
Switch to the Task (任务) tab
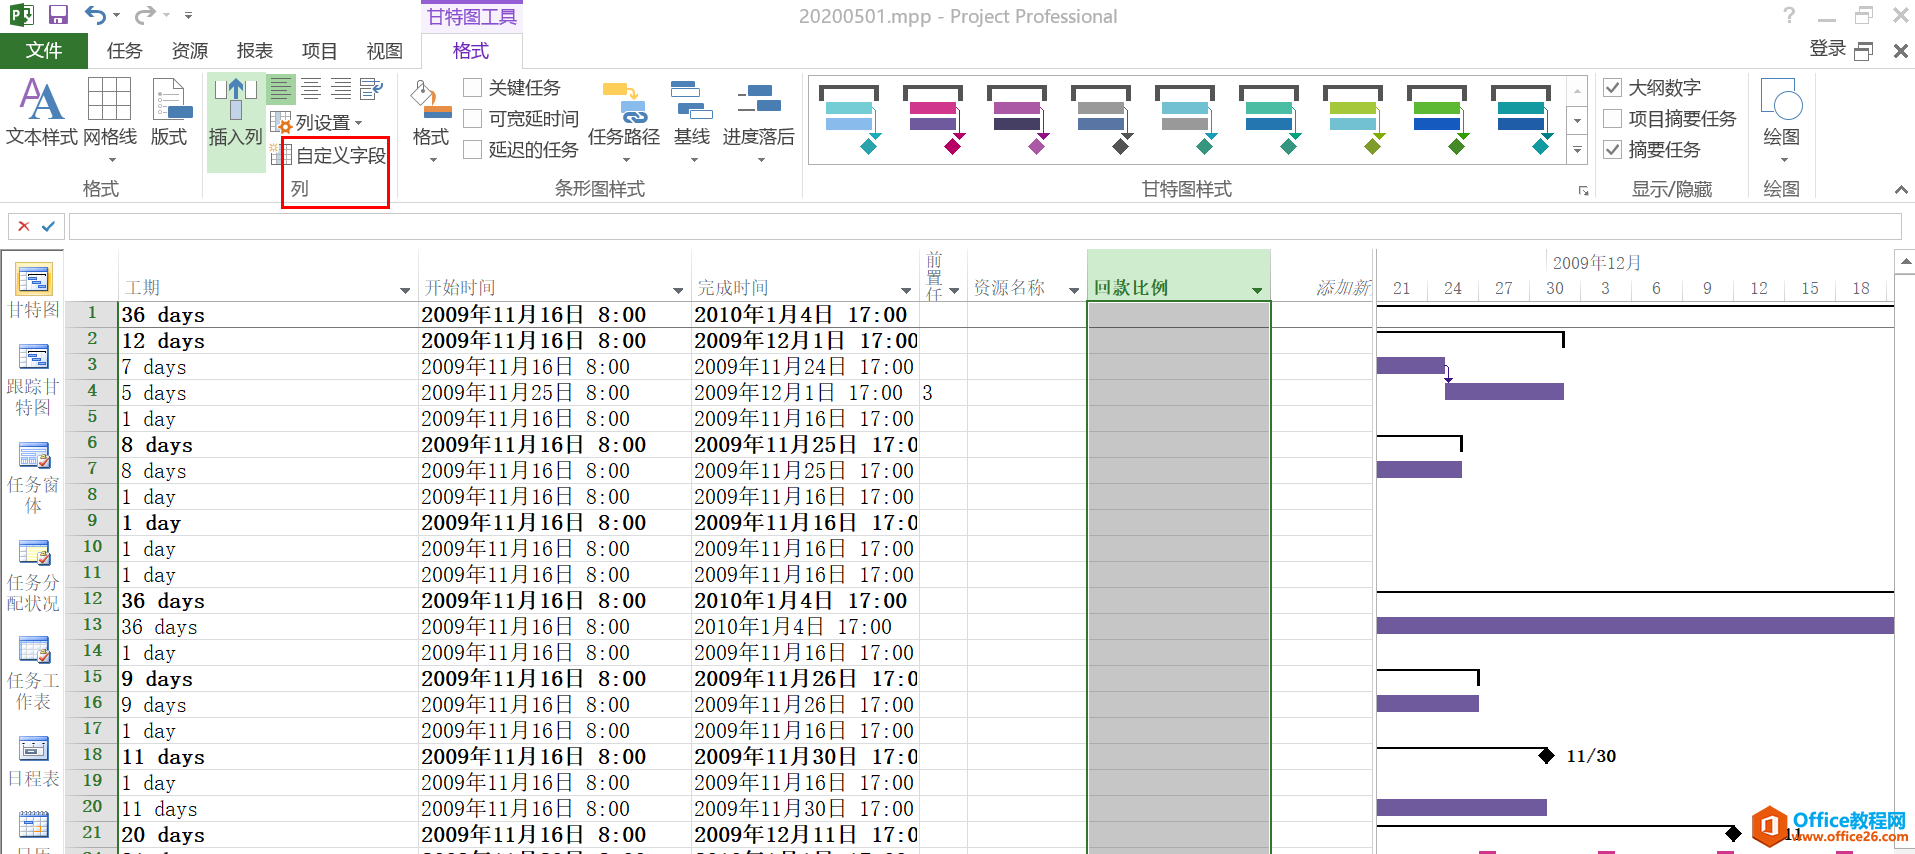click(x=125, y=51)
